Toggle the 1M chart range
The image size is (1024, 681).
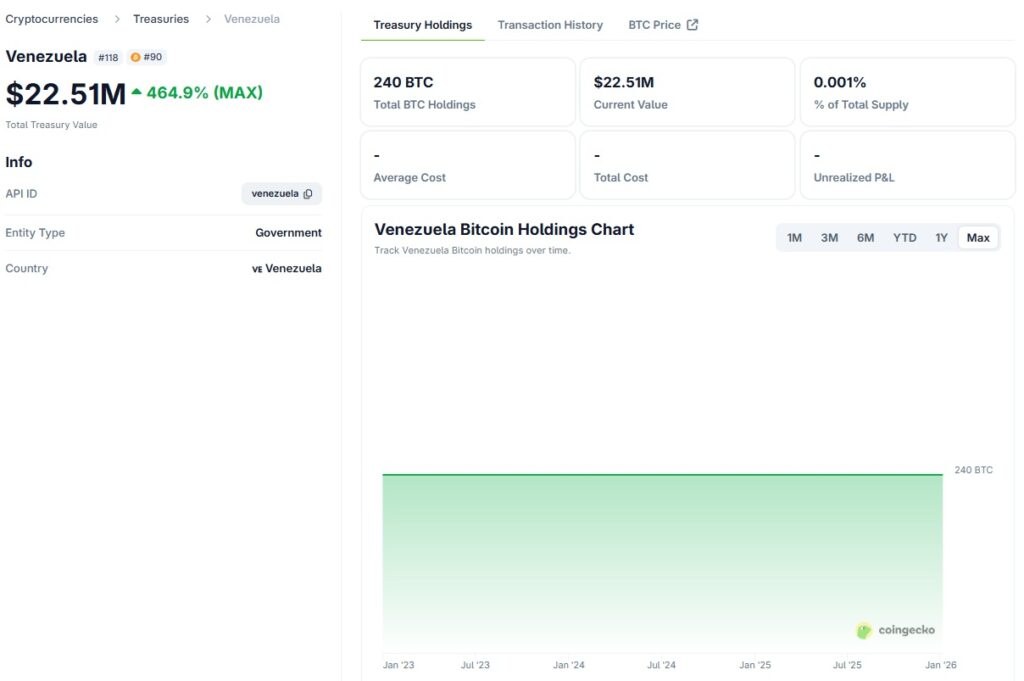pyautogui.click(x=794, y=237)
